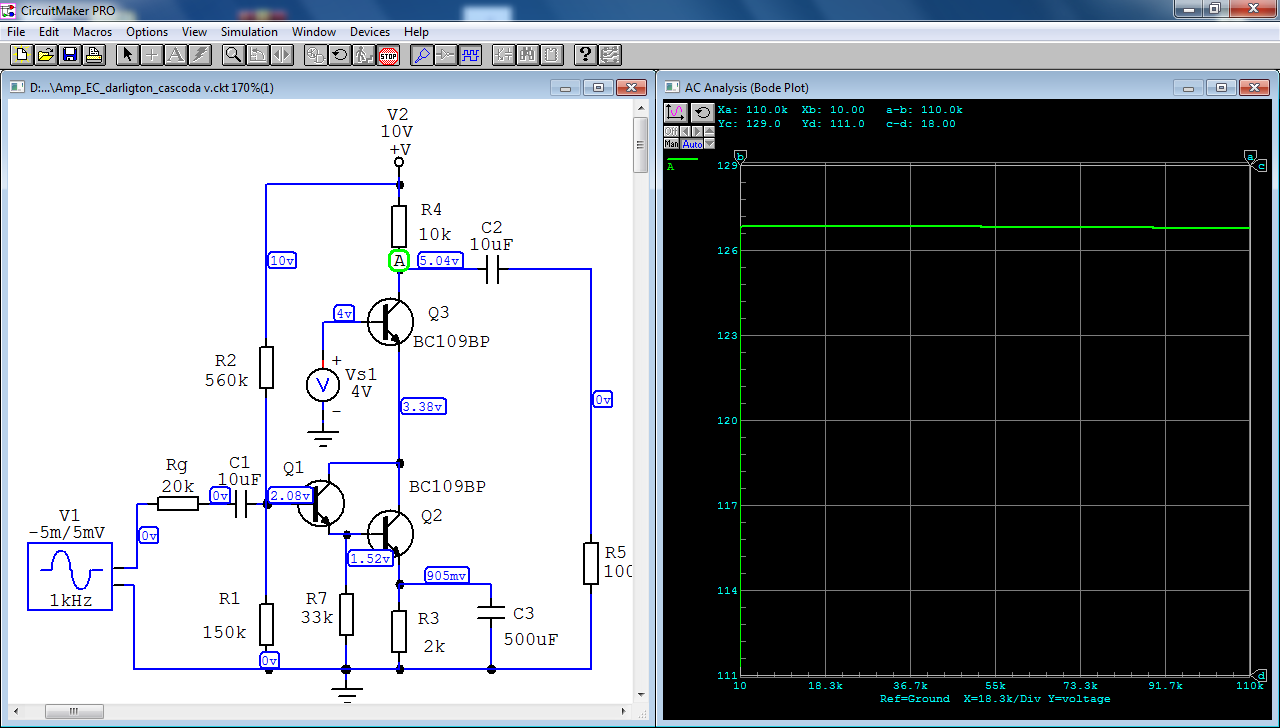This screenshot has height=728, width=1280.
Task: Select the Text tool
Action: click(x=175, y=55)
